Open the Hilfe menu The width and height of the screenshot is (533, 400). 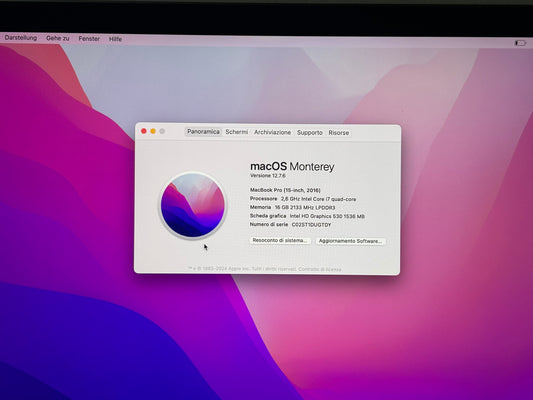pyautogui.click(x=115, y=39)
